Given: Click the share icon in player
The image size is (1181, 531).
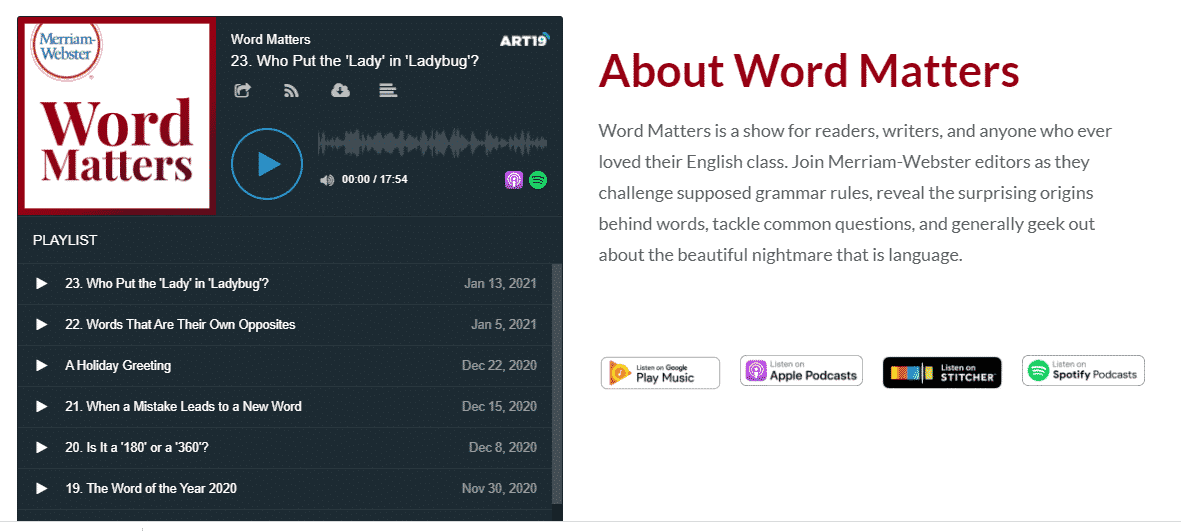Looking at the screenshot, I should coord(242,91).
